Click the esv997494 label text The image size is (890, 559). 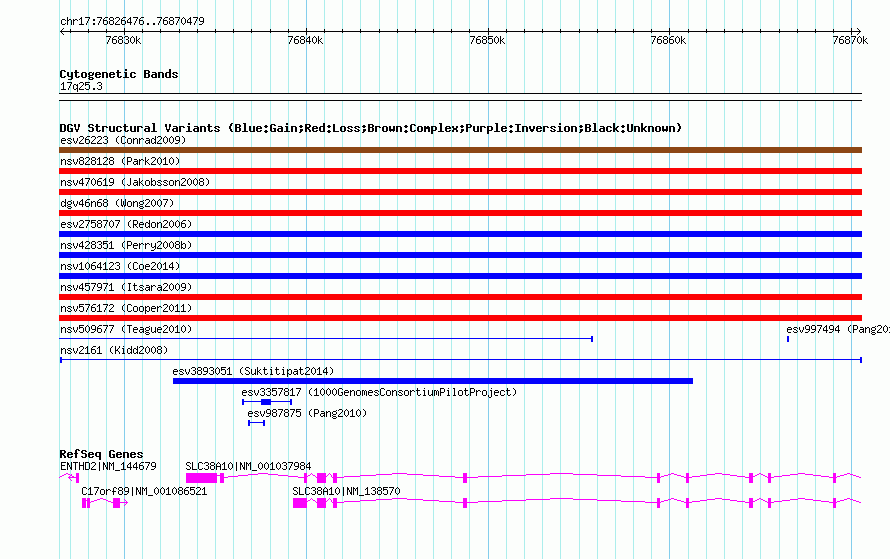click(838, 329)
